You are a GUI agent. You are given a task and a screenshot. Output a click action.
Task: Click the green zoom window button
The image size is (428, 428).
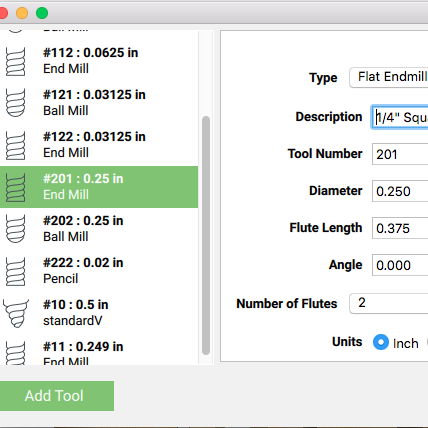(42, 13)
